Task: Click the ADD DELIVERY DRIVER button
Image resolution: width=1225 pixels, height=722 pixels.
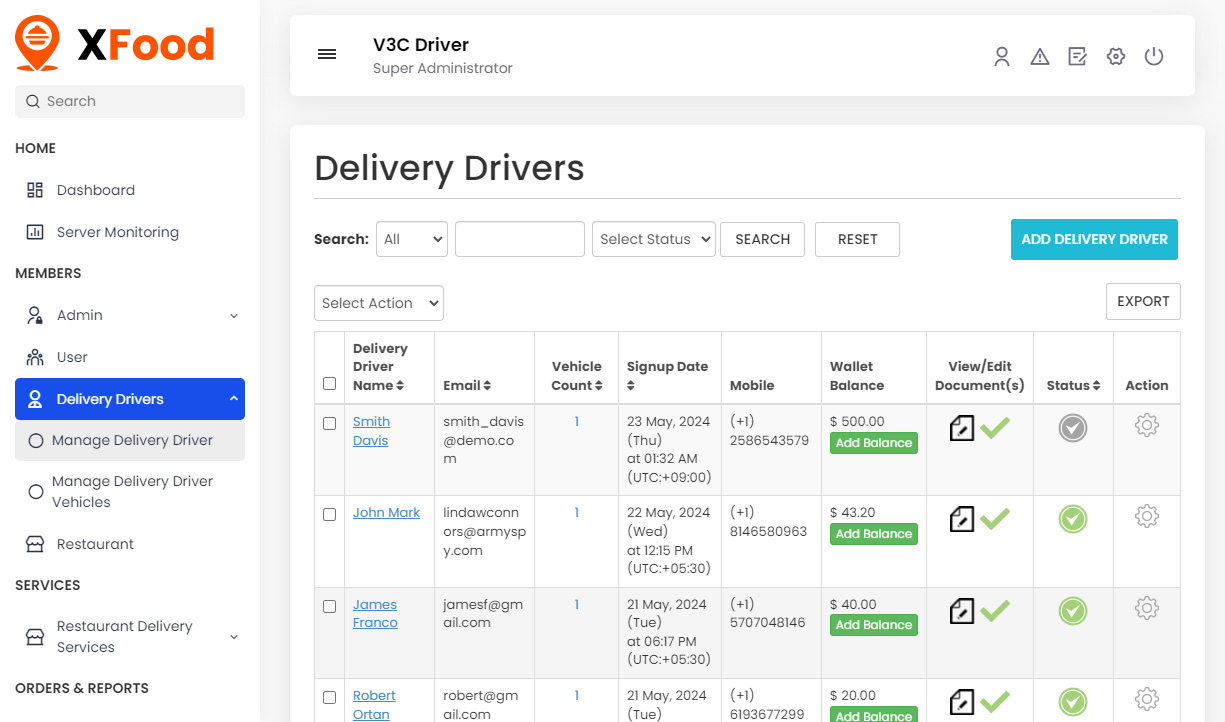Action: (x=1093, y=239)
